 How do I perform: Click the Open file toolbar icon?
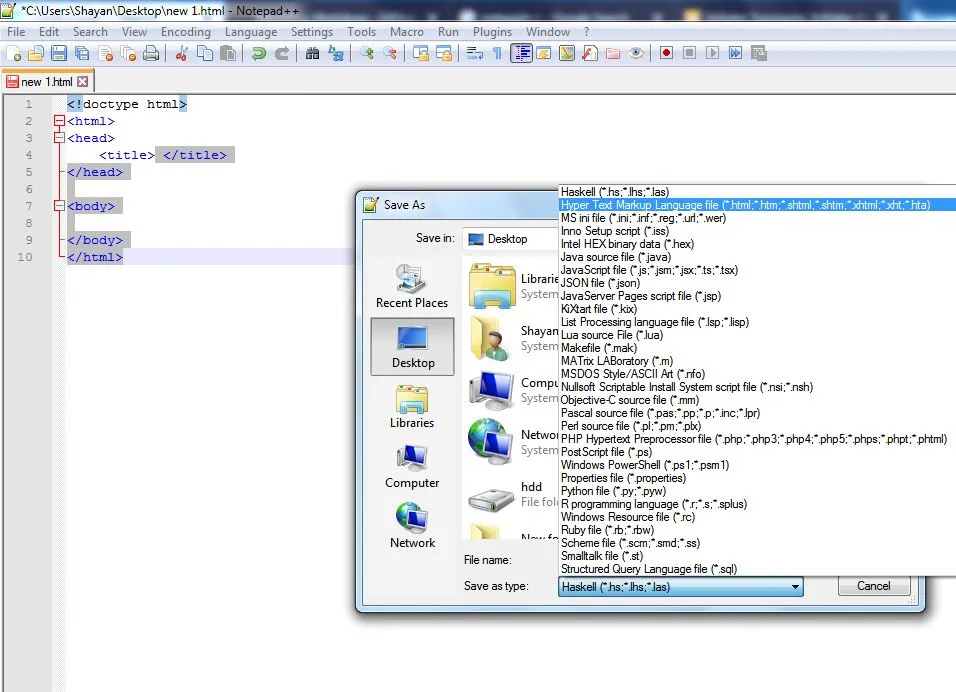tap(36, 54)
